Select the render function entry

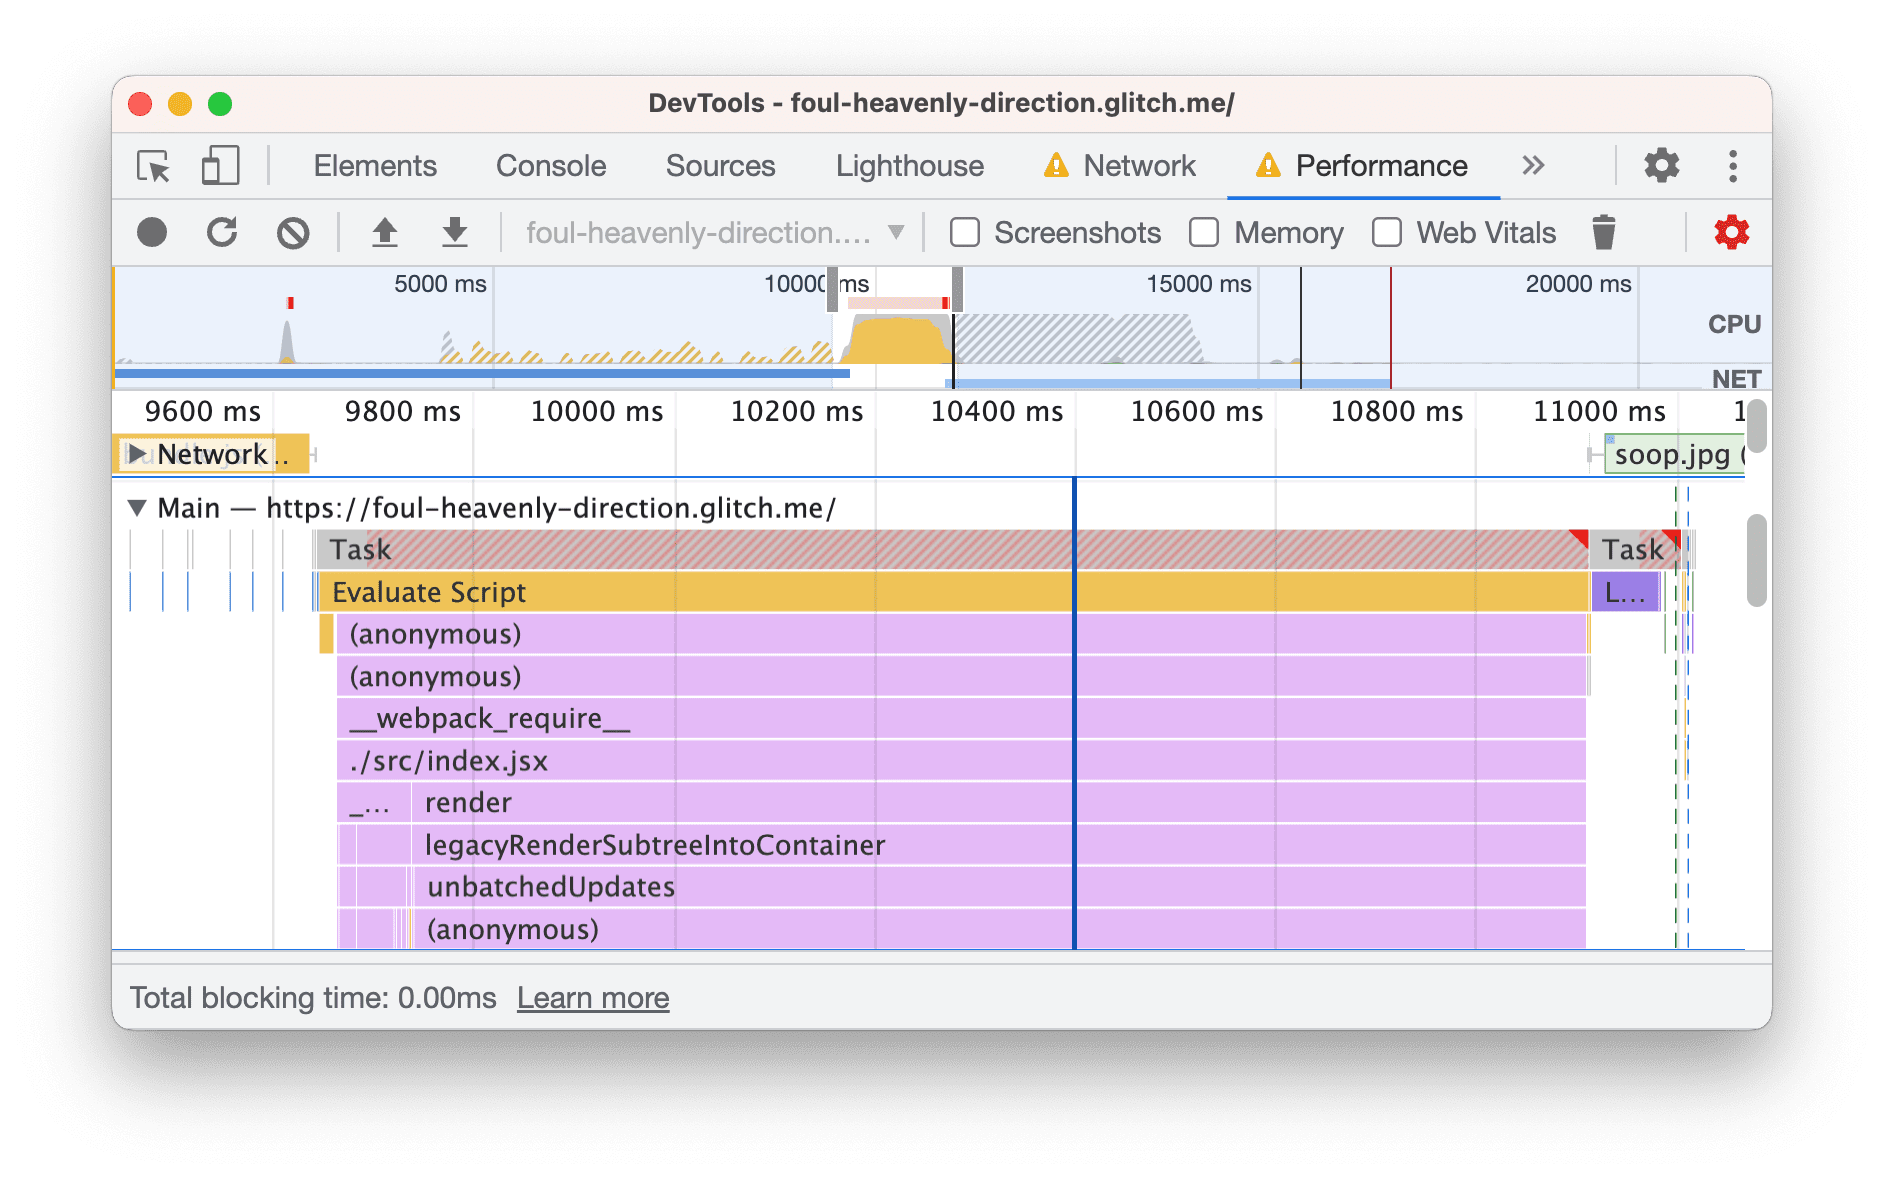(998, 803)
